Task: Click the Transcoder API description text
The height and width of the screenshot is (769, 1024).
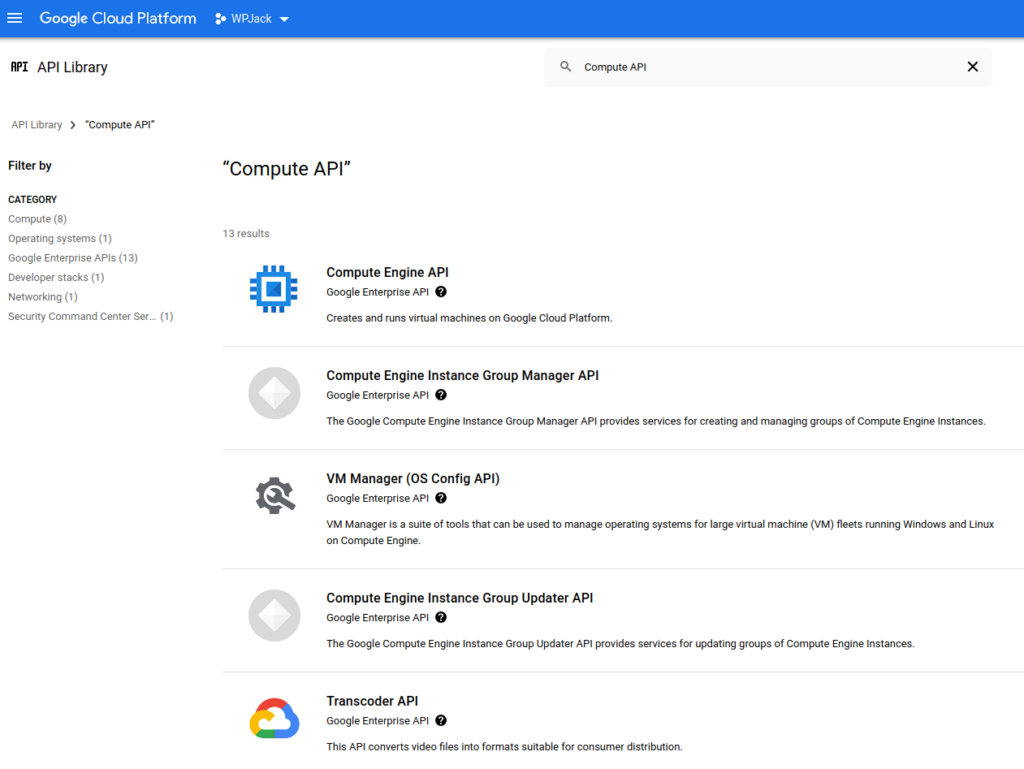Action: 504,747
